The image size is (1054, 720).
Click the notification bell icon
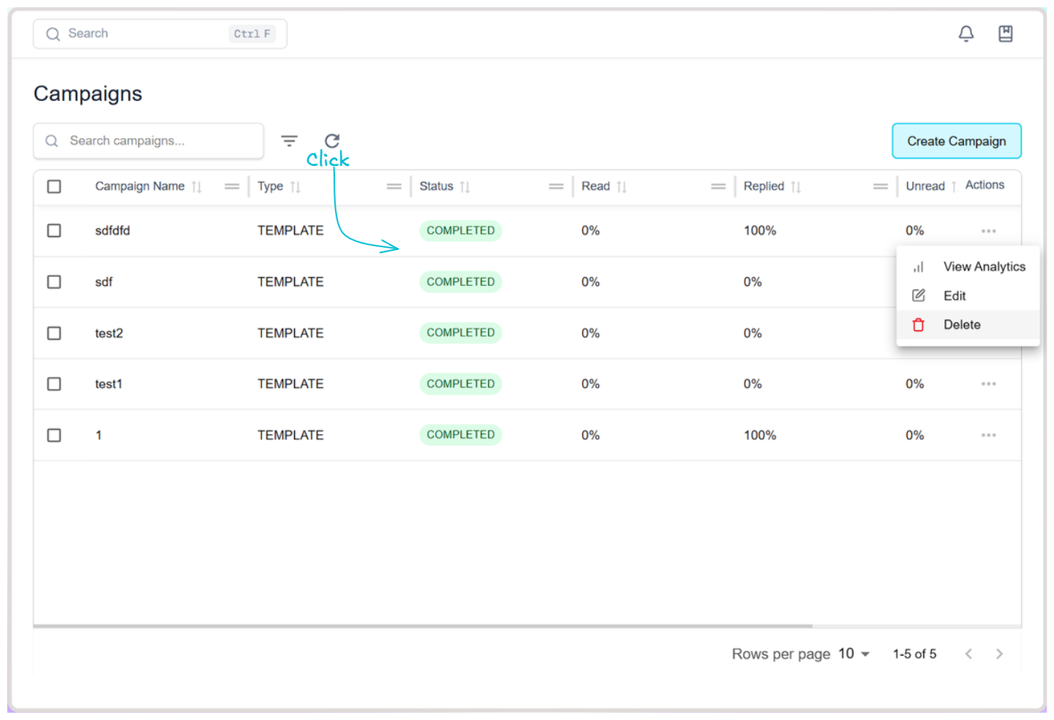point(966,34)
